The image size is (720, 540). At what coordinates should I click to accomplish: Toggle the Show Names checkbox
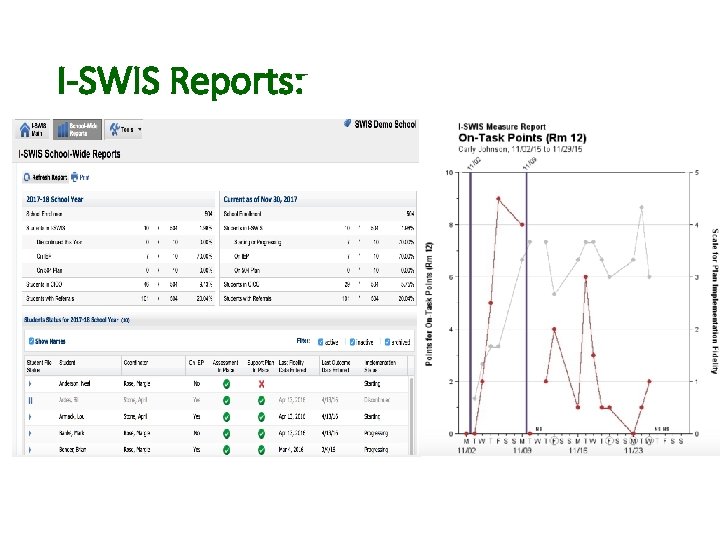tap(31, 341)
